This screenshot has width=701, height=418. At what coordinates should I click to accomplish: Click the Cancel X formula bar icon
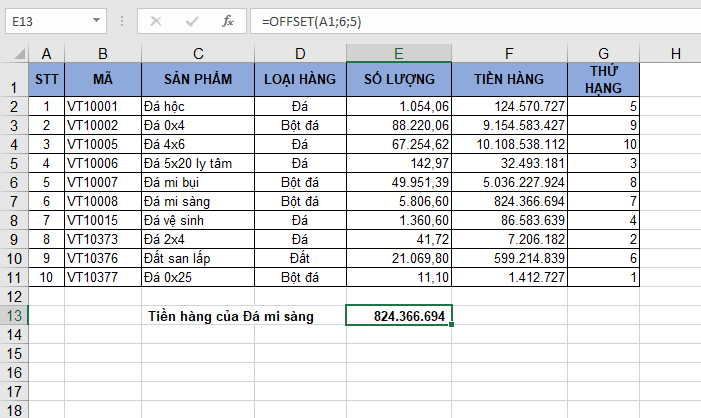point(155,20)
